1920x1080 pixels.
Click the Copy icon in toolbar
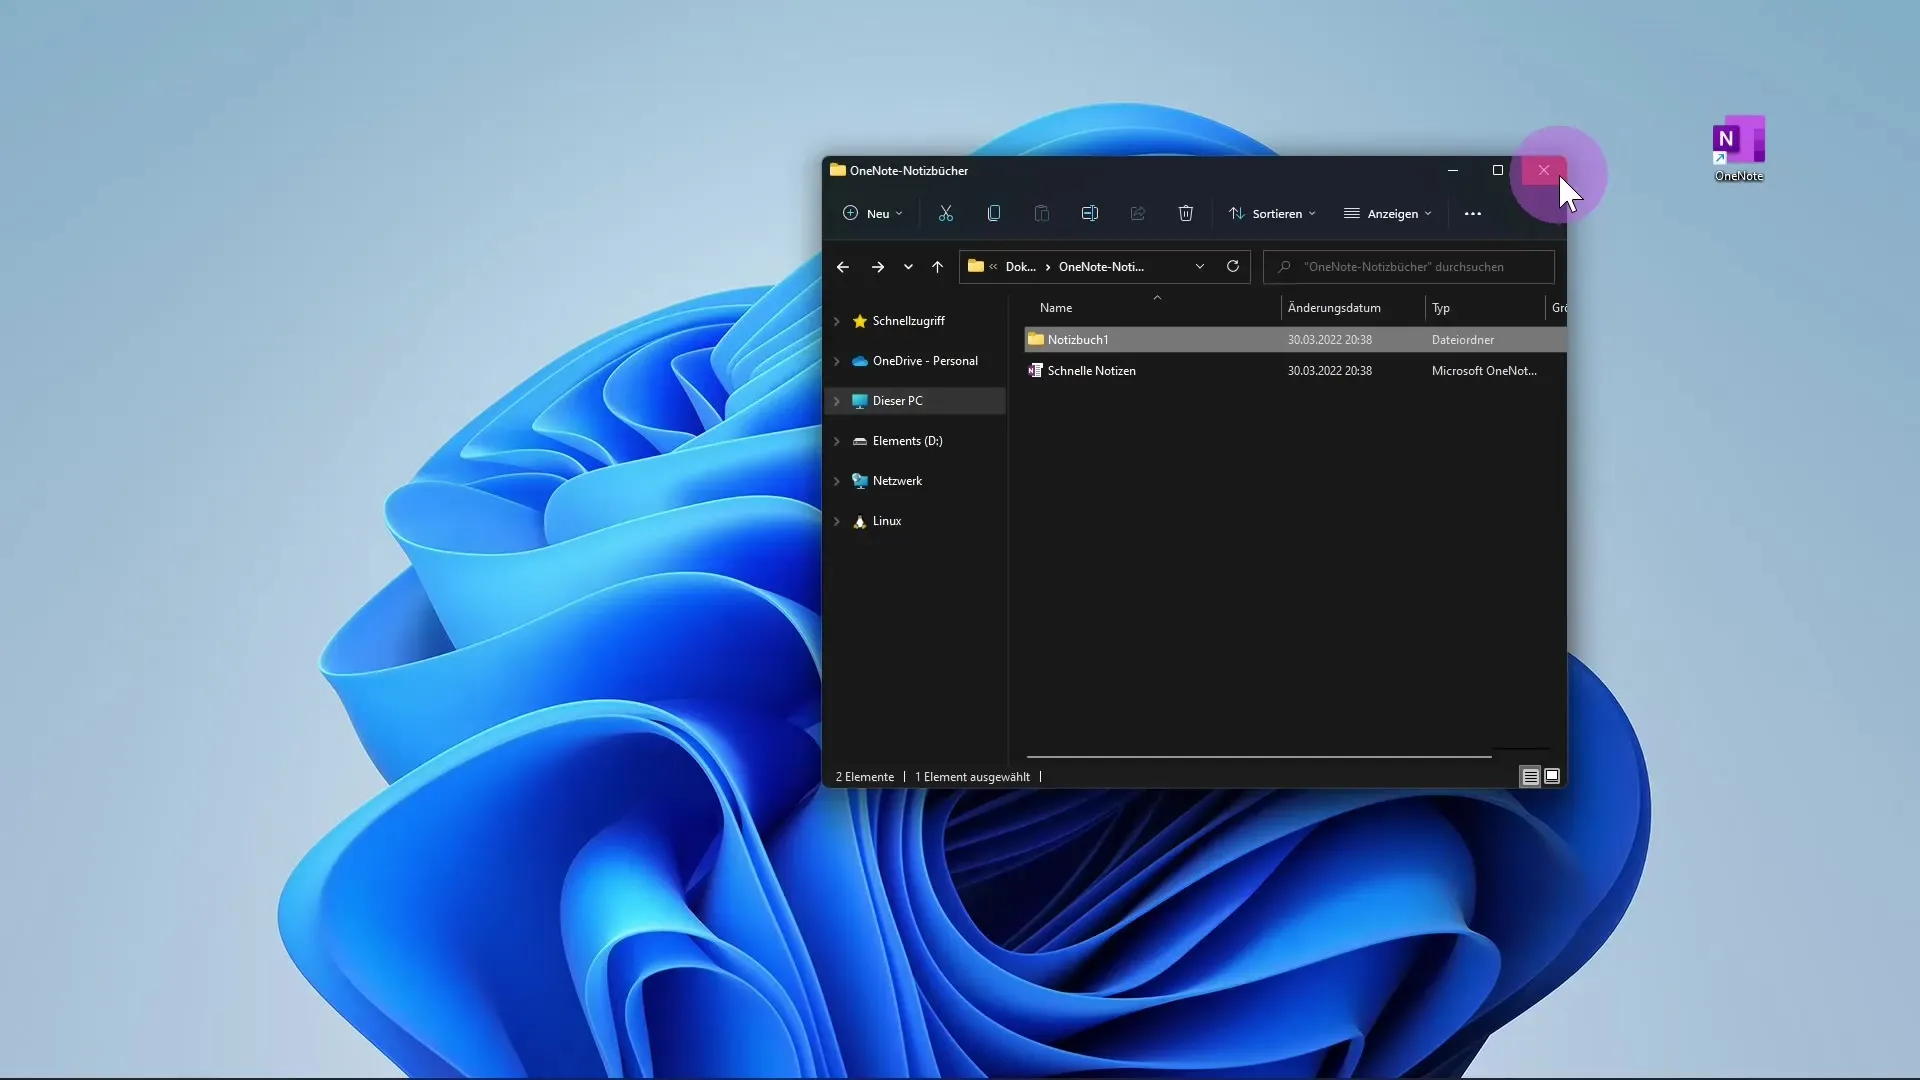coord(994,213)
